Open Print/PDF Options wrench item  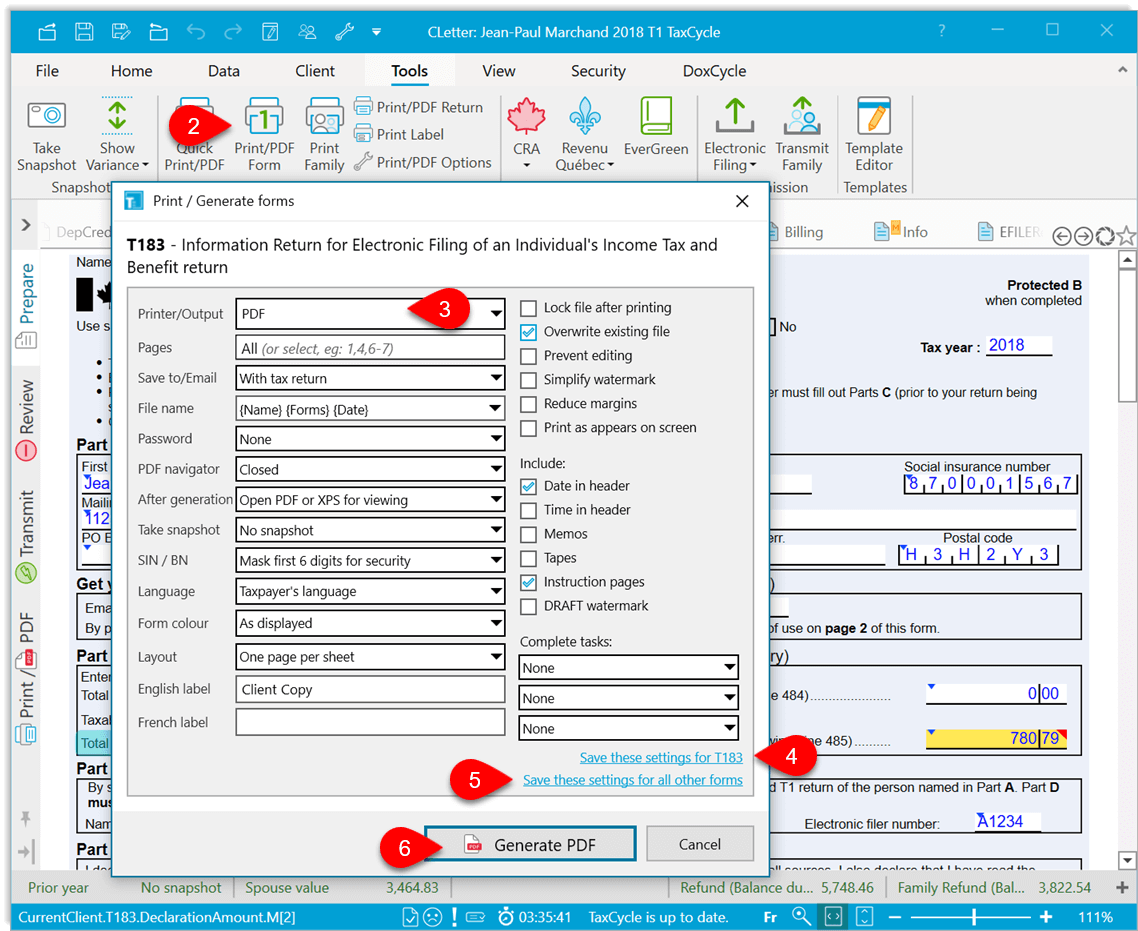(x=422, y=163)
